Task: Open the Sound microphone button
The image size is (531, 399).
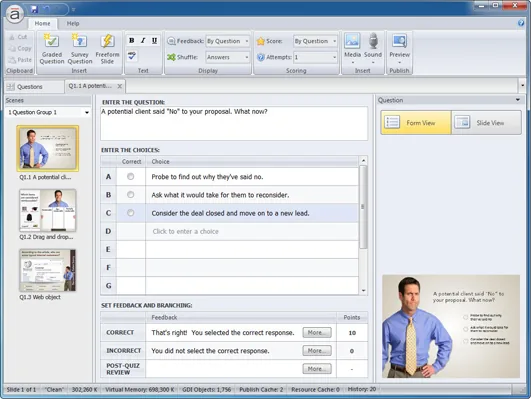Action: click(x=373, y=48)
